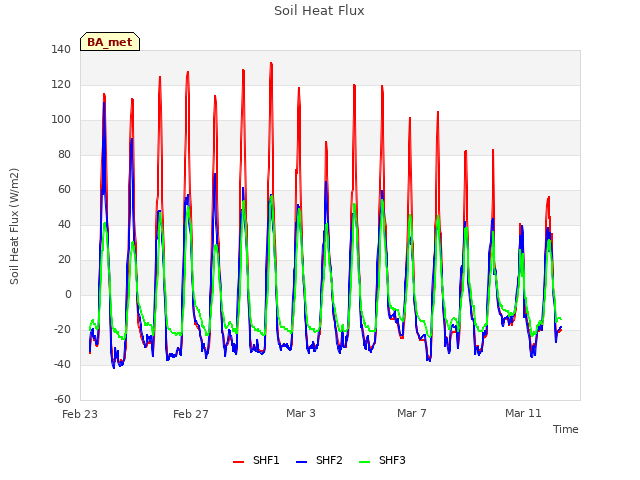Click the Feb 27 x-axis label
Viewport: 640px width, 480px height.
point(191,414)
